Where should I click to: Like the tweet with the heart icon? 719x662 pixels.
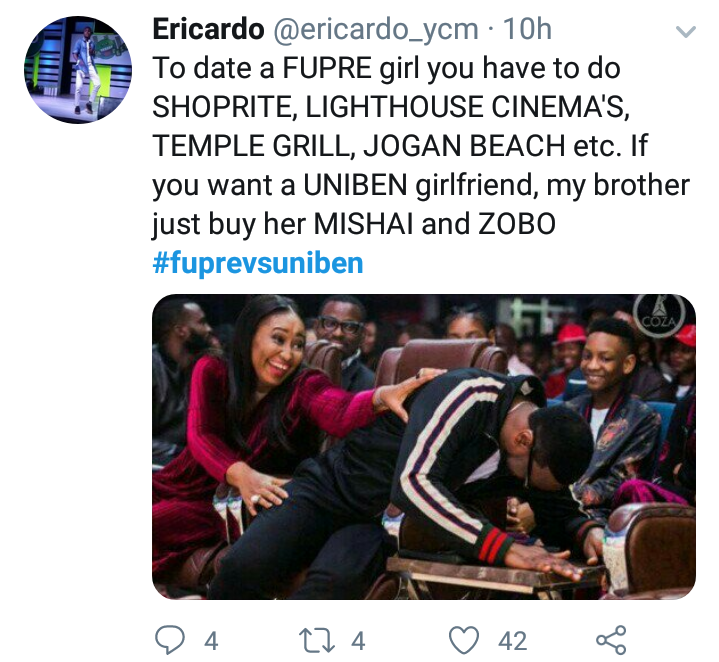pyautogui.click(x=464, y=640)
